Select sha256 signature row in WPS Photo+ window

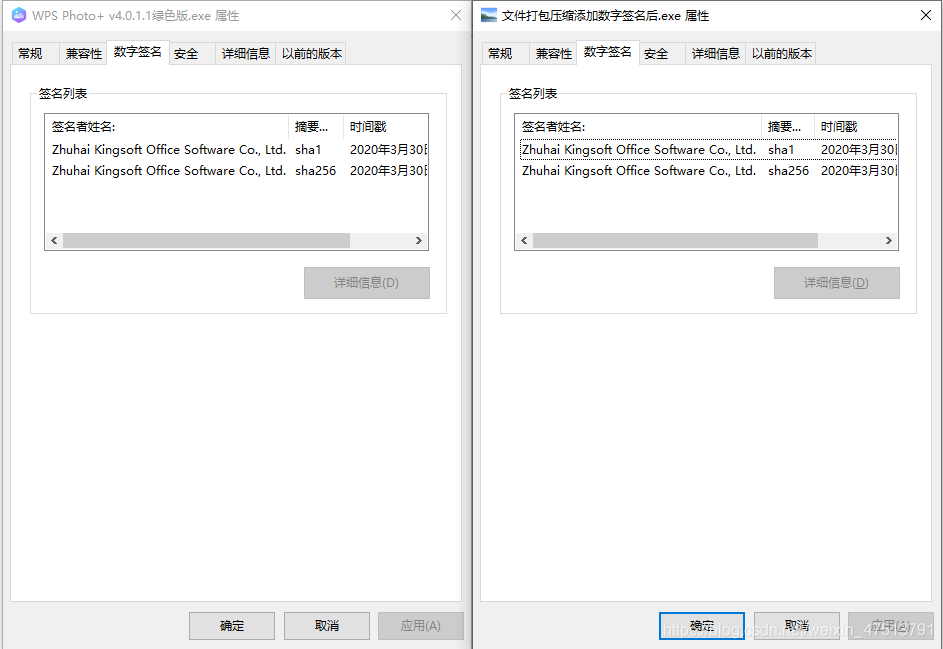(236, 171)
